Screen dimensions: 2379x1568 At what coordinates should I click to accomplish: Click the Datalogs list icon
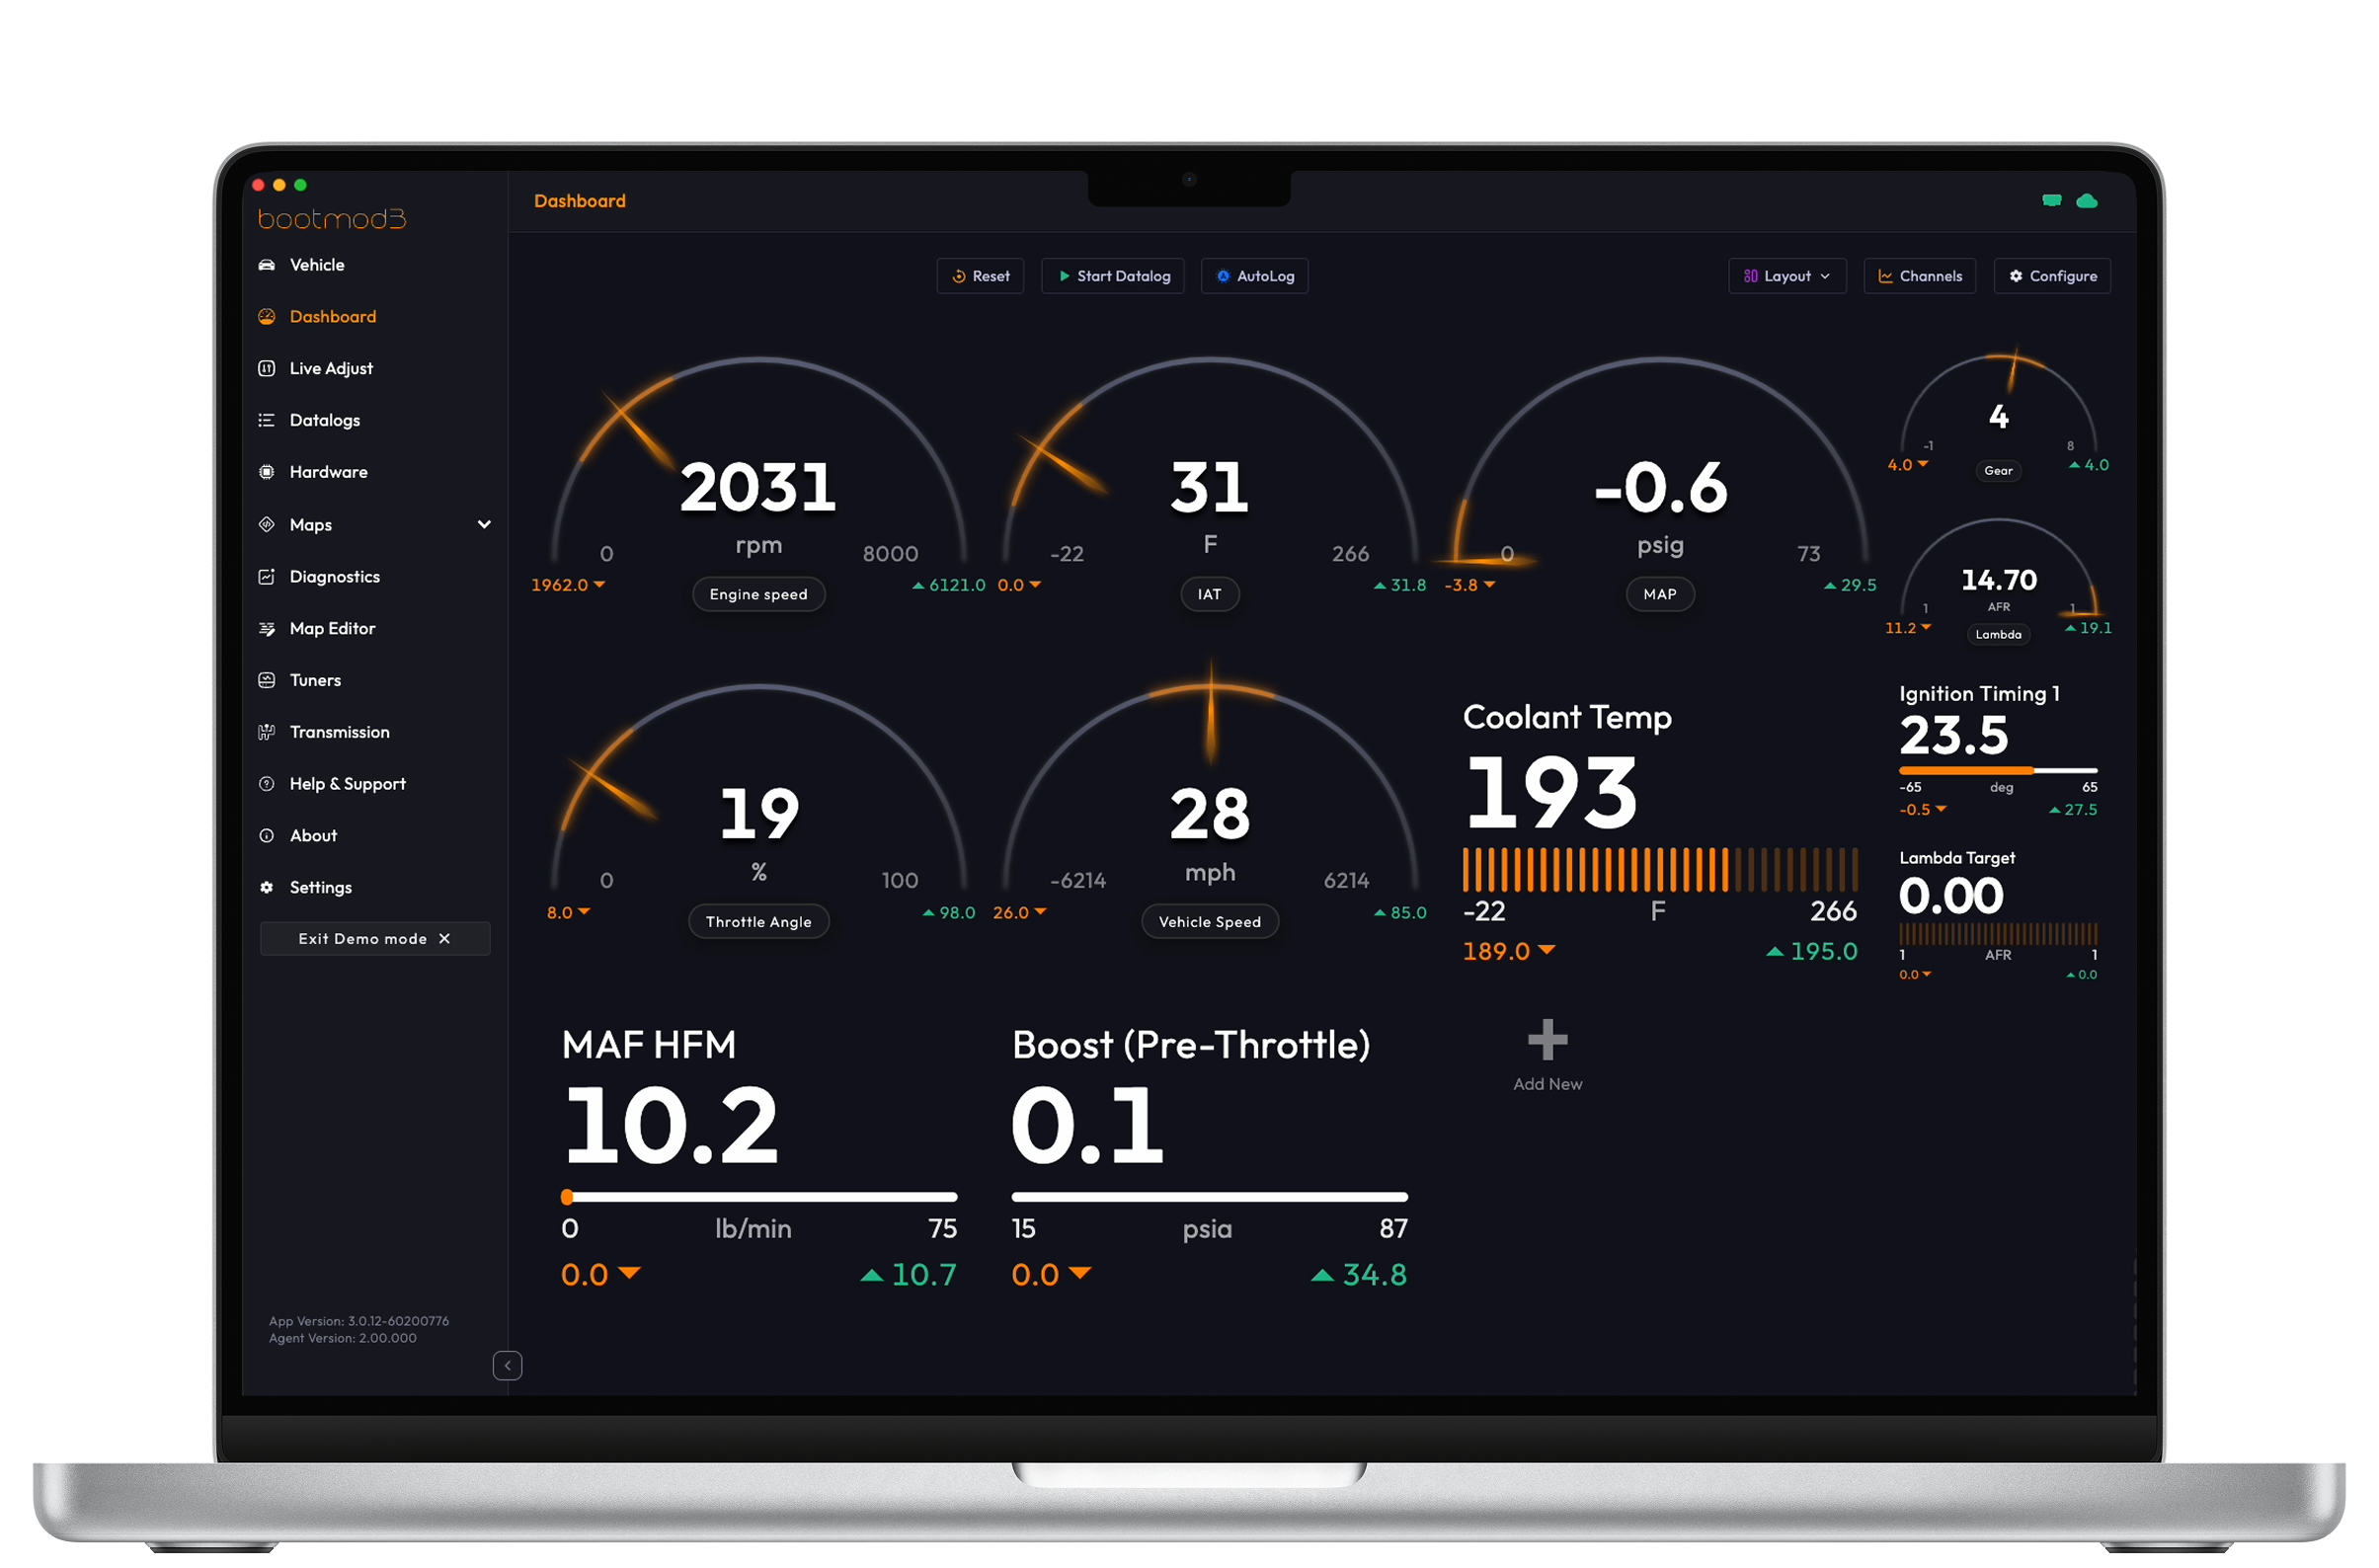(x=267, y=421)
